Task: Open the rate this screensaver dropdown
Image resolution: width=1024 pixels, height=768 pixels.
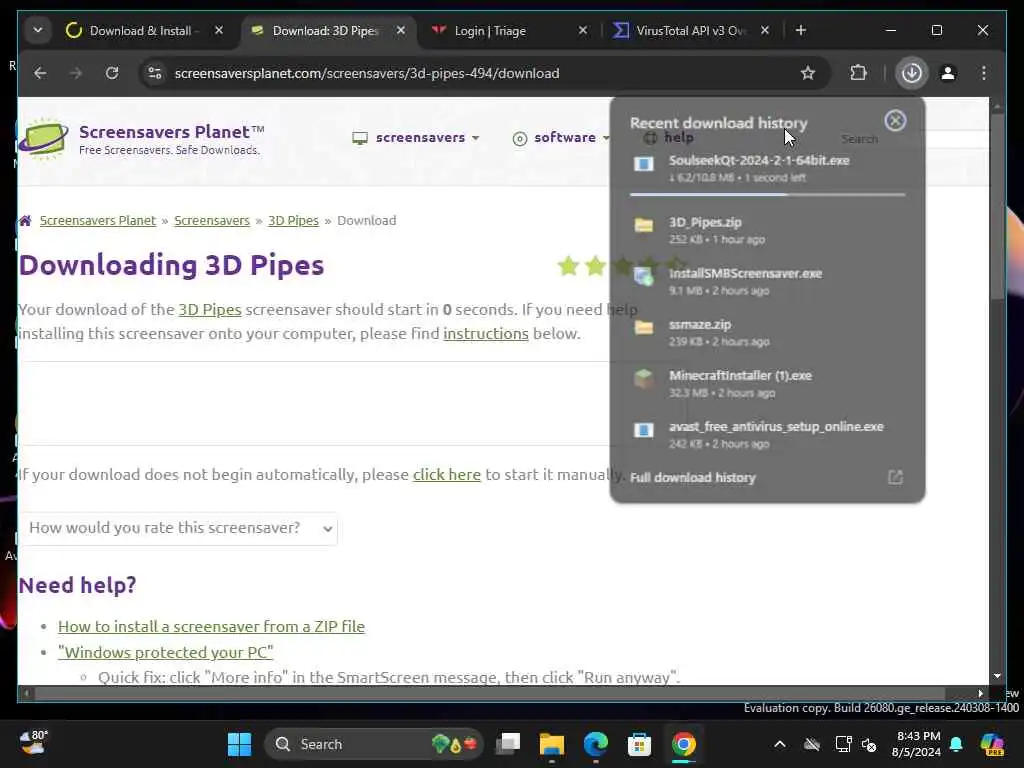Action: (x=178, y=528)
